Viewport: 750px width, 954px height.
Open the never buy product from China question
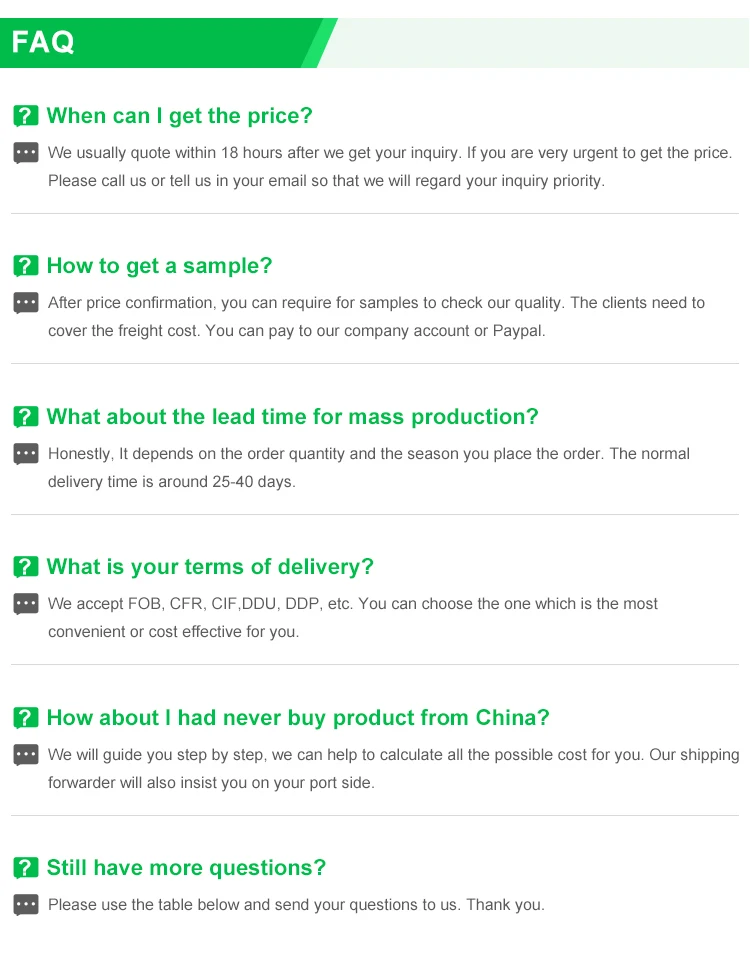click(x=298, y=718)
